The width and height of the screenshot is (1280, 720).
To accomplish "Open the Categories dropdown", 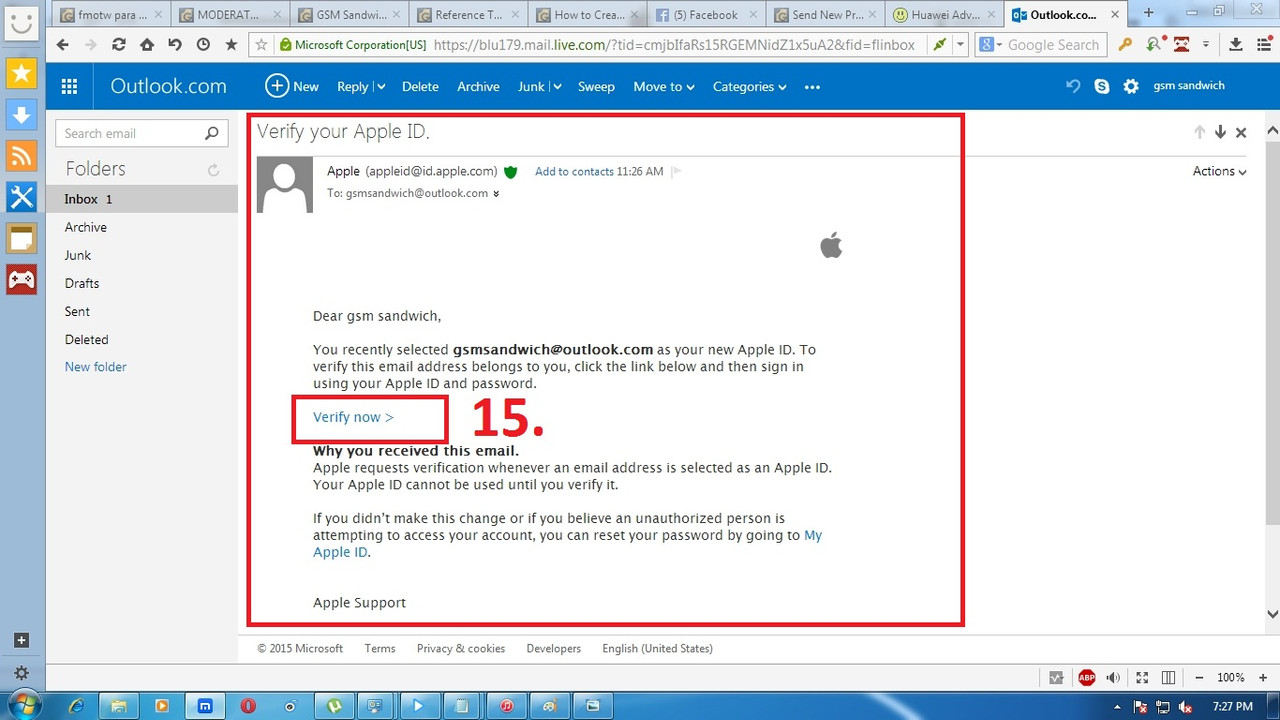I will pos(750,87).
